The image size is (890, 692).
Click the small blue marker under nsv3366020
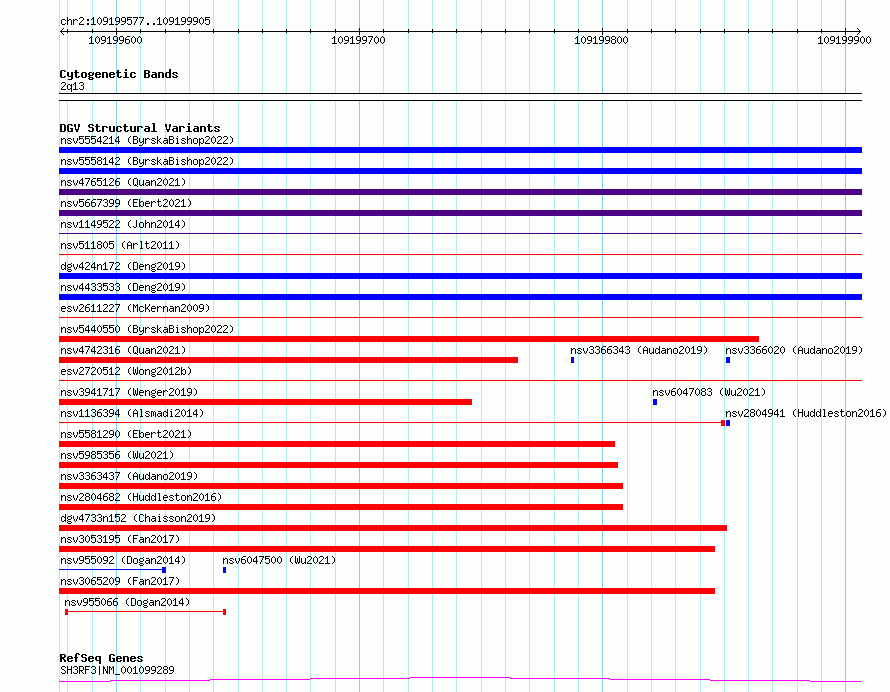point(728,360)
